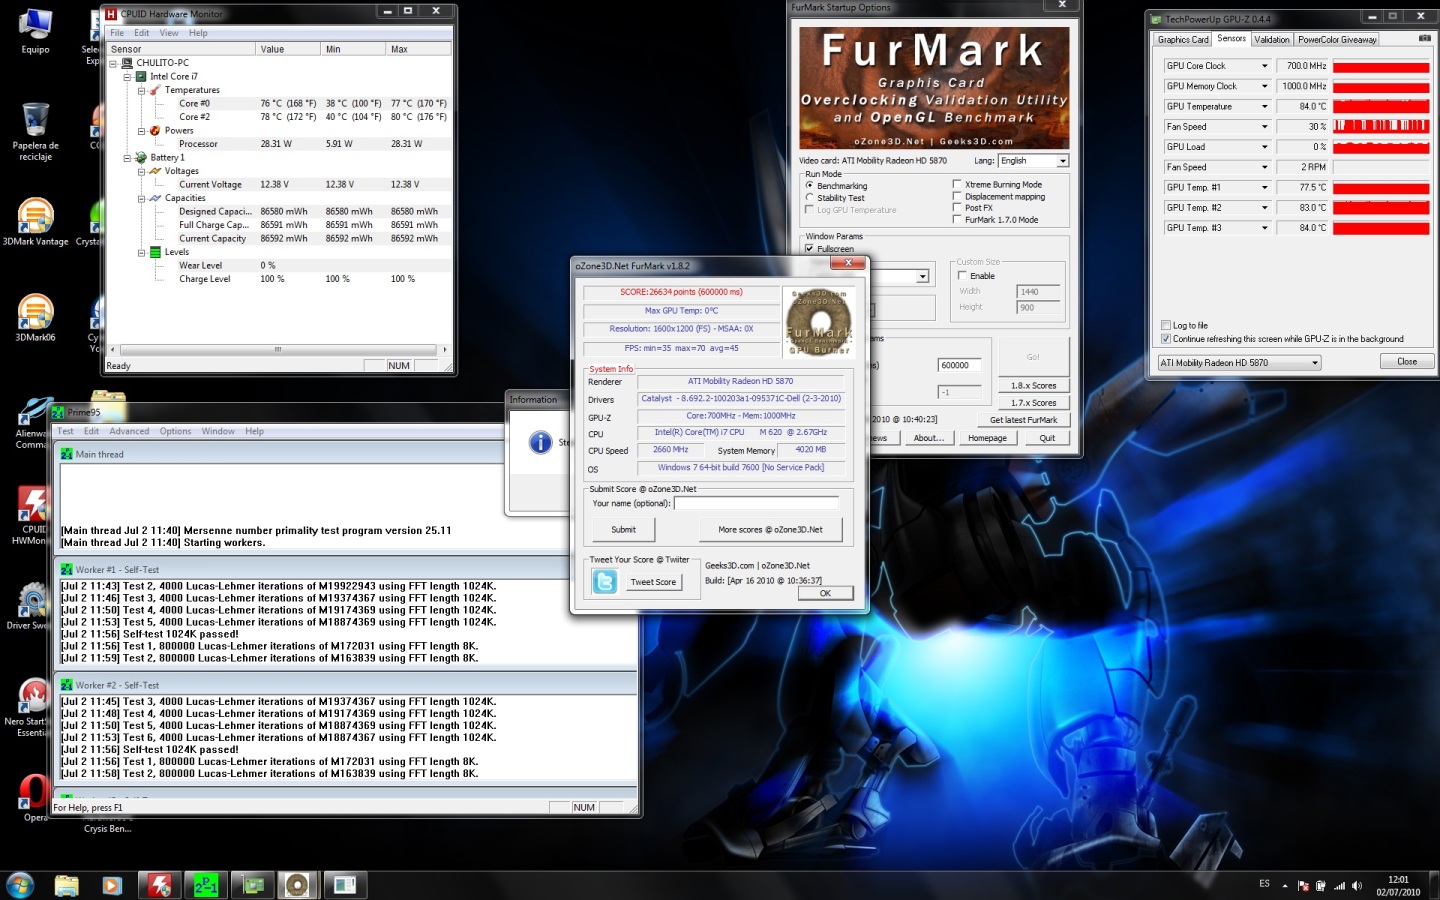Click the Action Center flag tray icon
The image size is (1440, 900).
1303,886
